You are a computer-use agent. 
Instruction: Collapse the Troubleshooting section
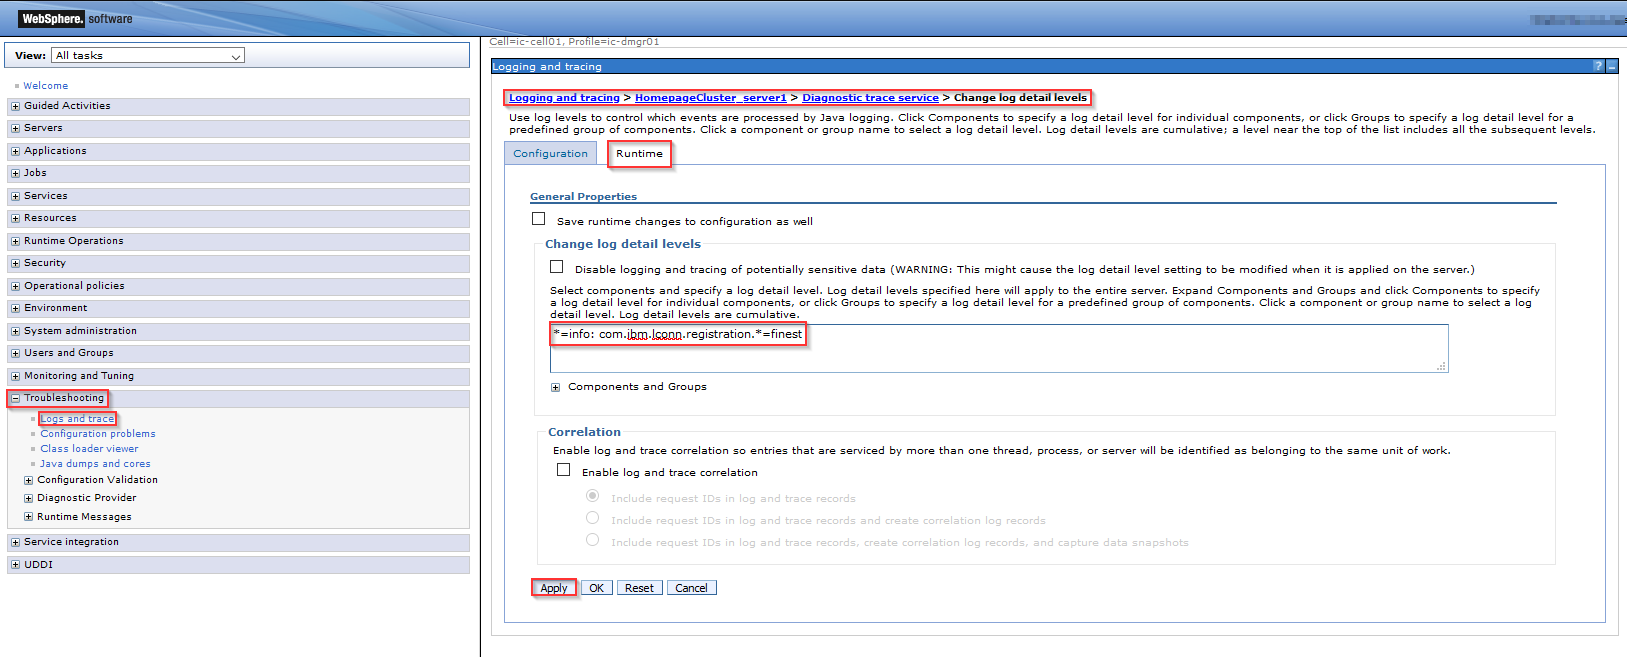(x=15, y=398)
